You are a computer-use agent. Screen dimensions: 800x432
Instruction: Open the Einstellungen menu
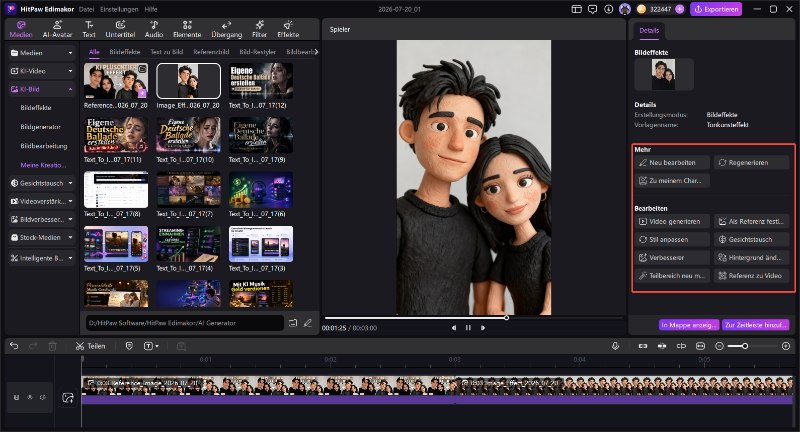click(119, 9)
